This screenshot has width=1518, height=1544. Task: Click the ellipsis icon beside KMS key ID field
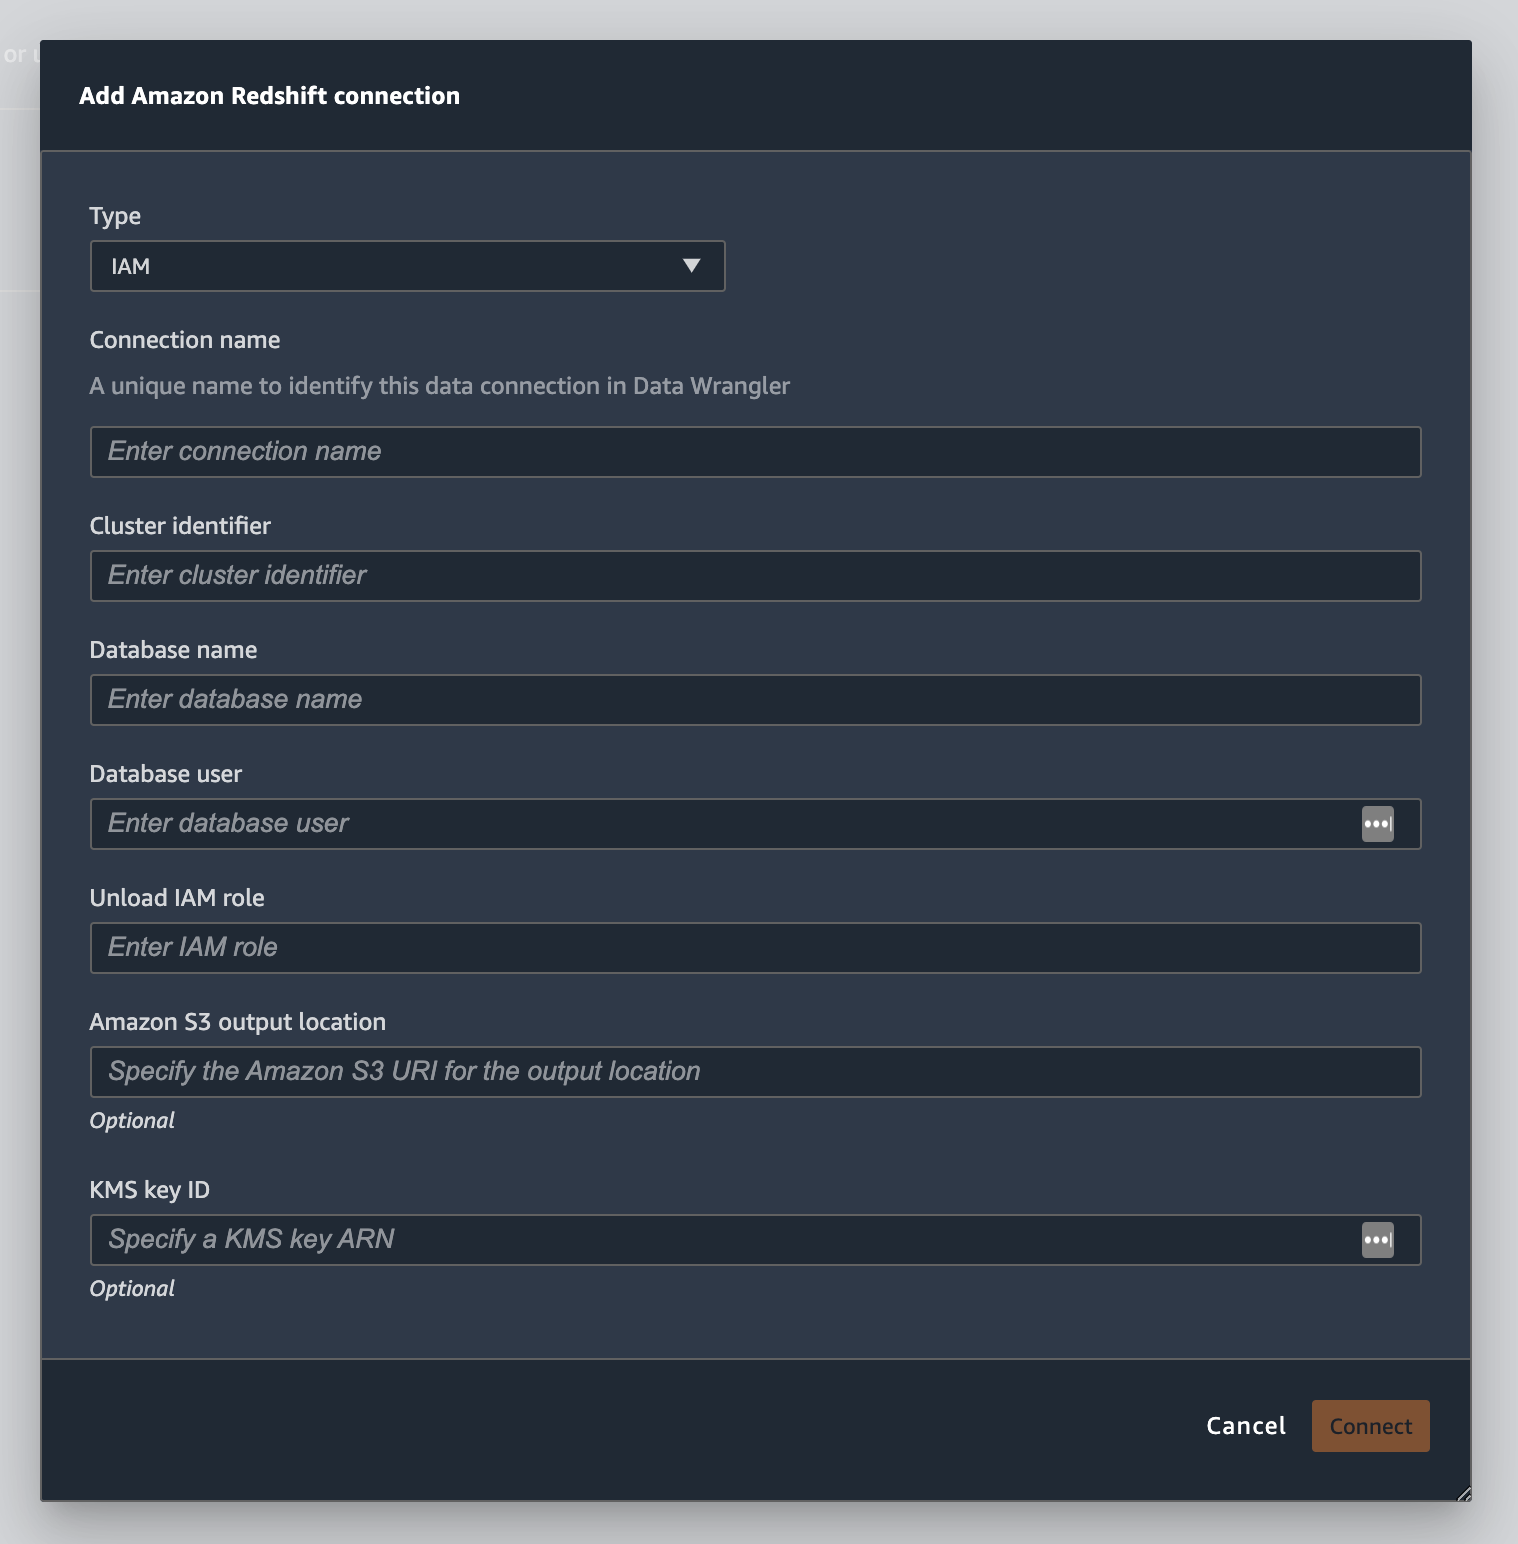click(1379, 1240)
